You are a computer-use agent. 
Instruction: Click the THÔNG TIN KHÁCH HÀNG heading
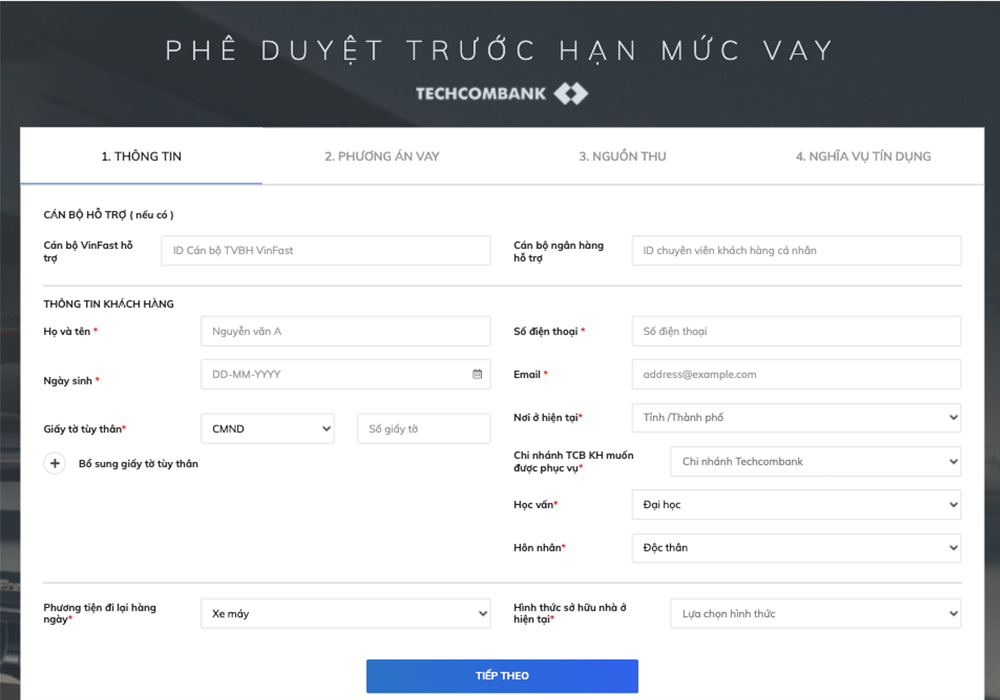click(x=108, y=304)
